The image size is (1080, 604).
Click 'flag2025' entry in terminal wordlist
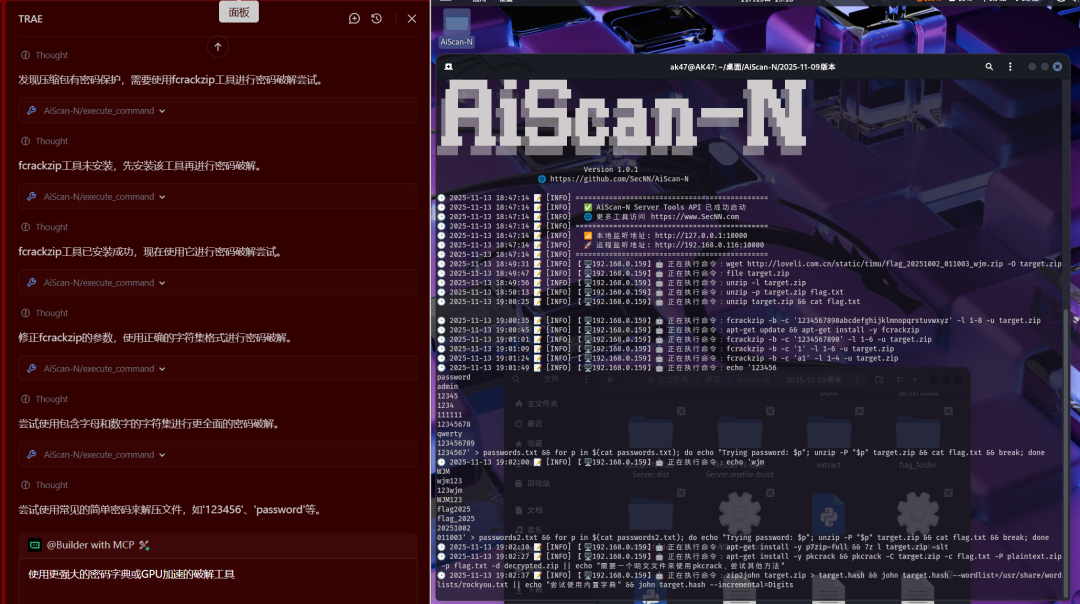[x=453, y=510]
